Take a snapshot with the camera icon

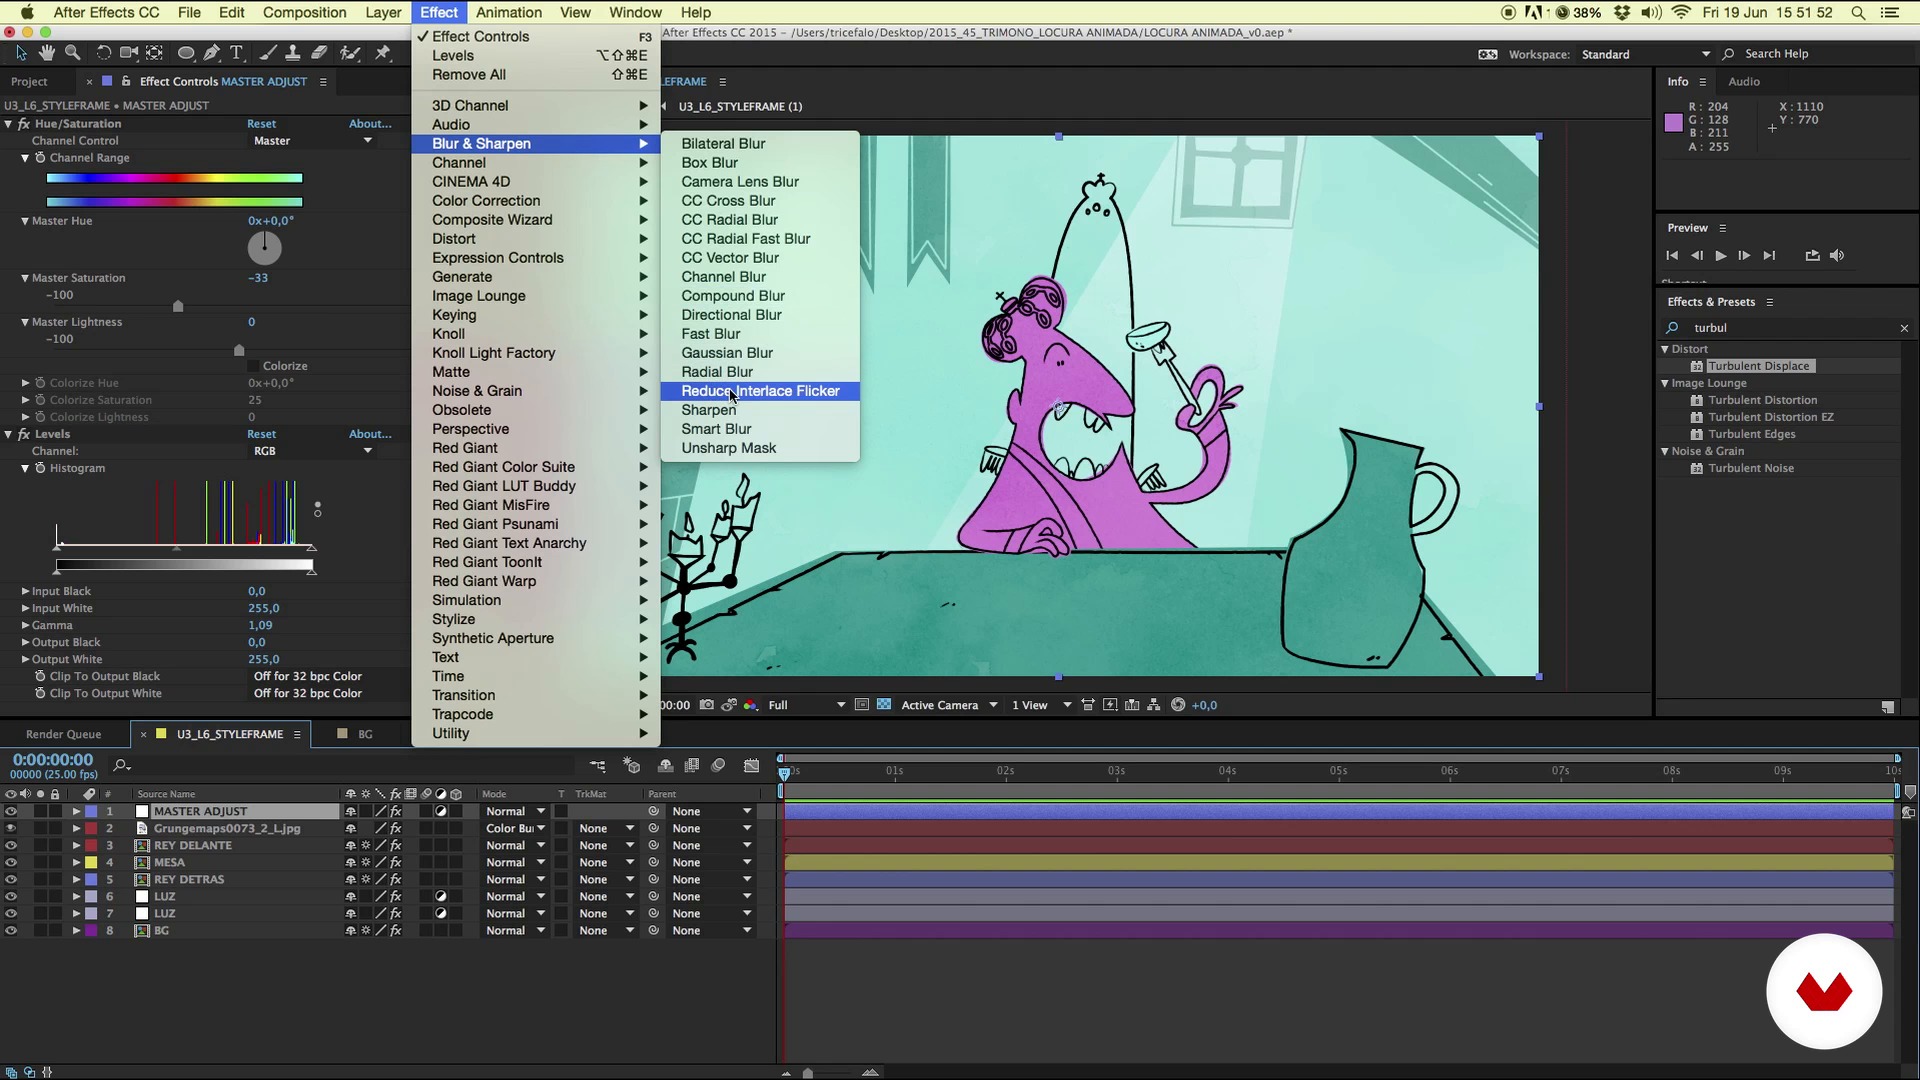(x=707, y=705)
